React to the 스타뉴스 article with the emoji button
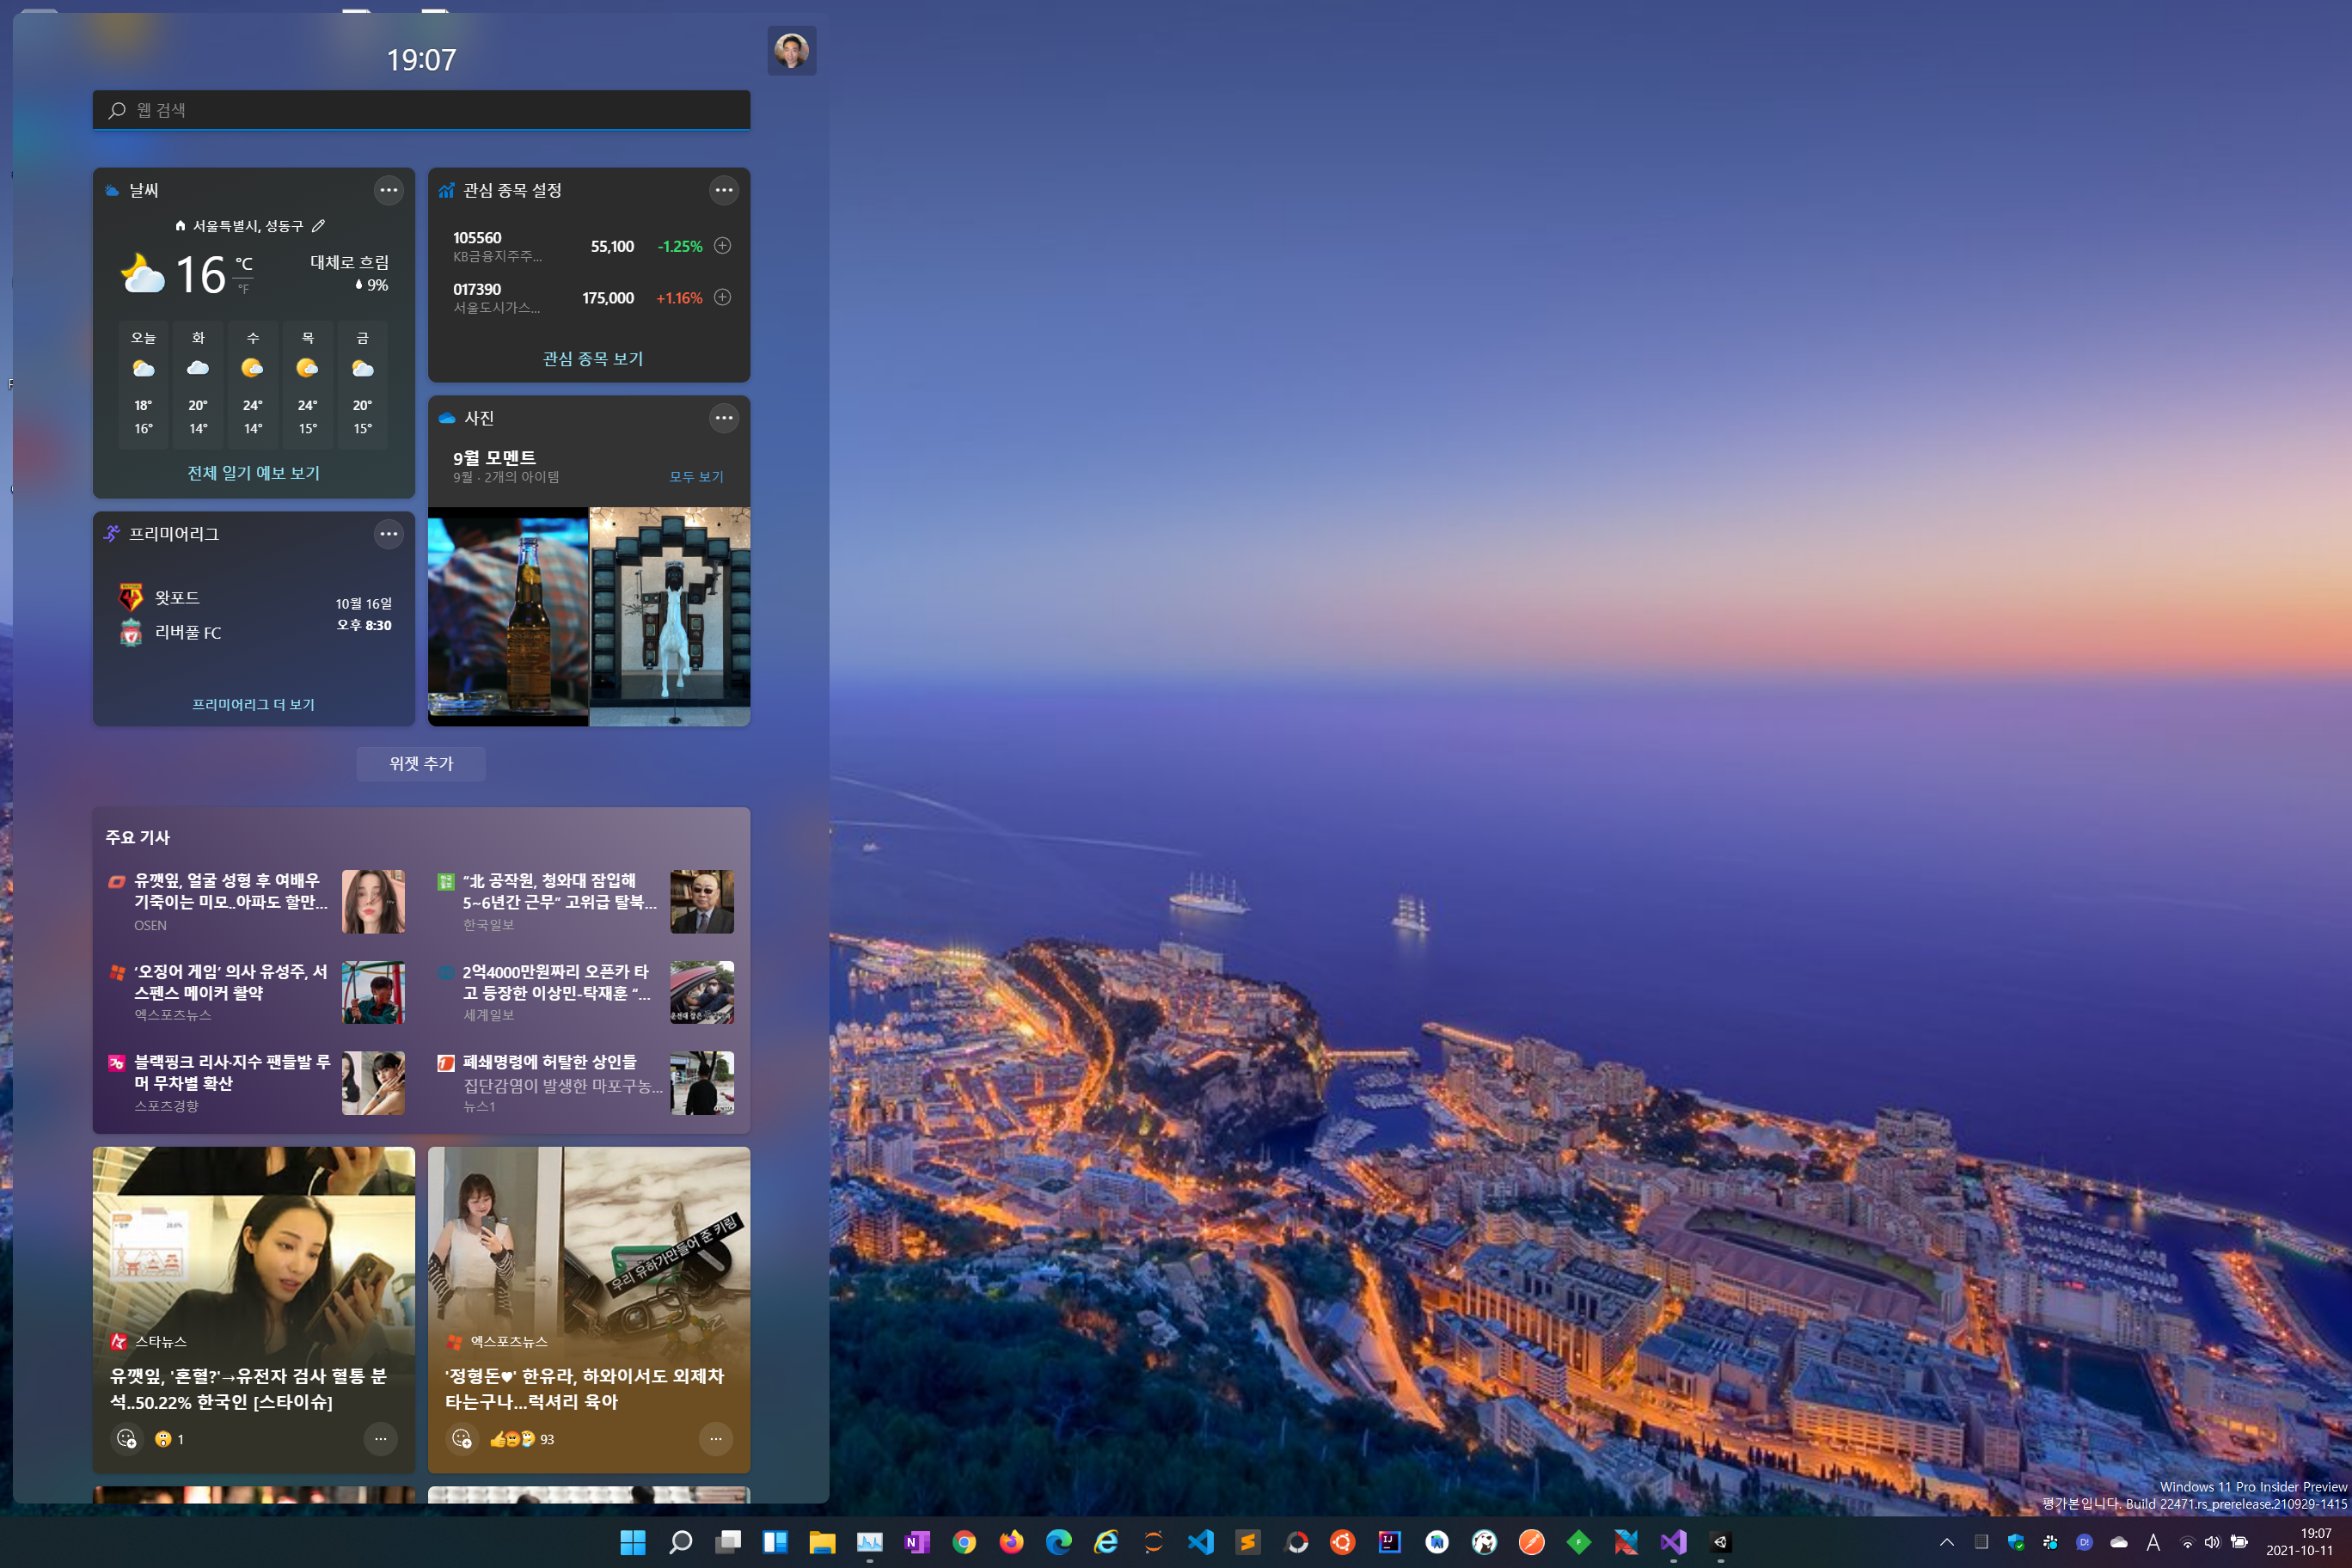Viewport: 2352px width, 1568px height. (x=127, y=1439)
